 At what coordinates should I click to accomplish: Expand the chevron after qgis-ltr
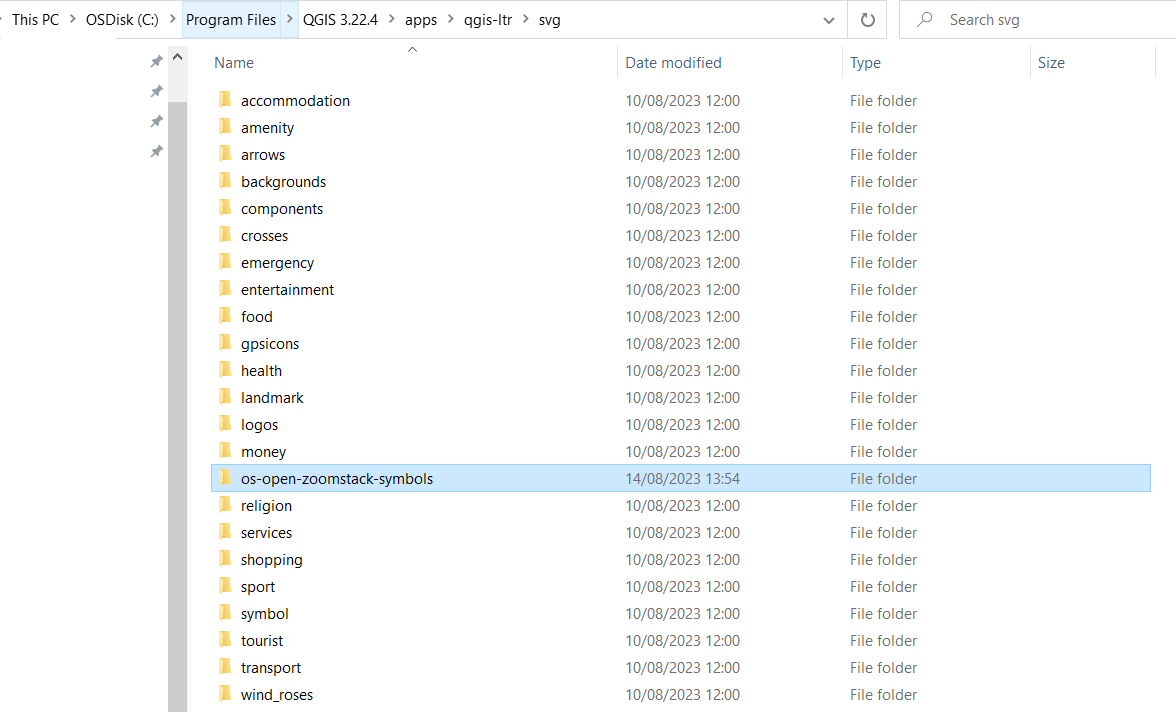pyautogui.click(x=525, y=19)
